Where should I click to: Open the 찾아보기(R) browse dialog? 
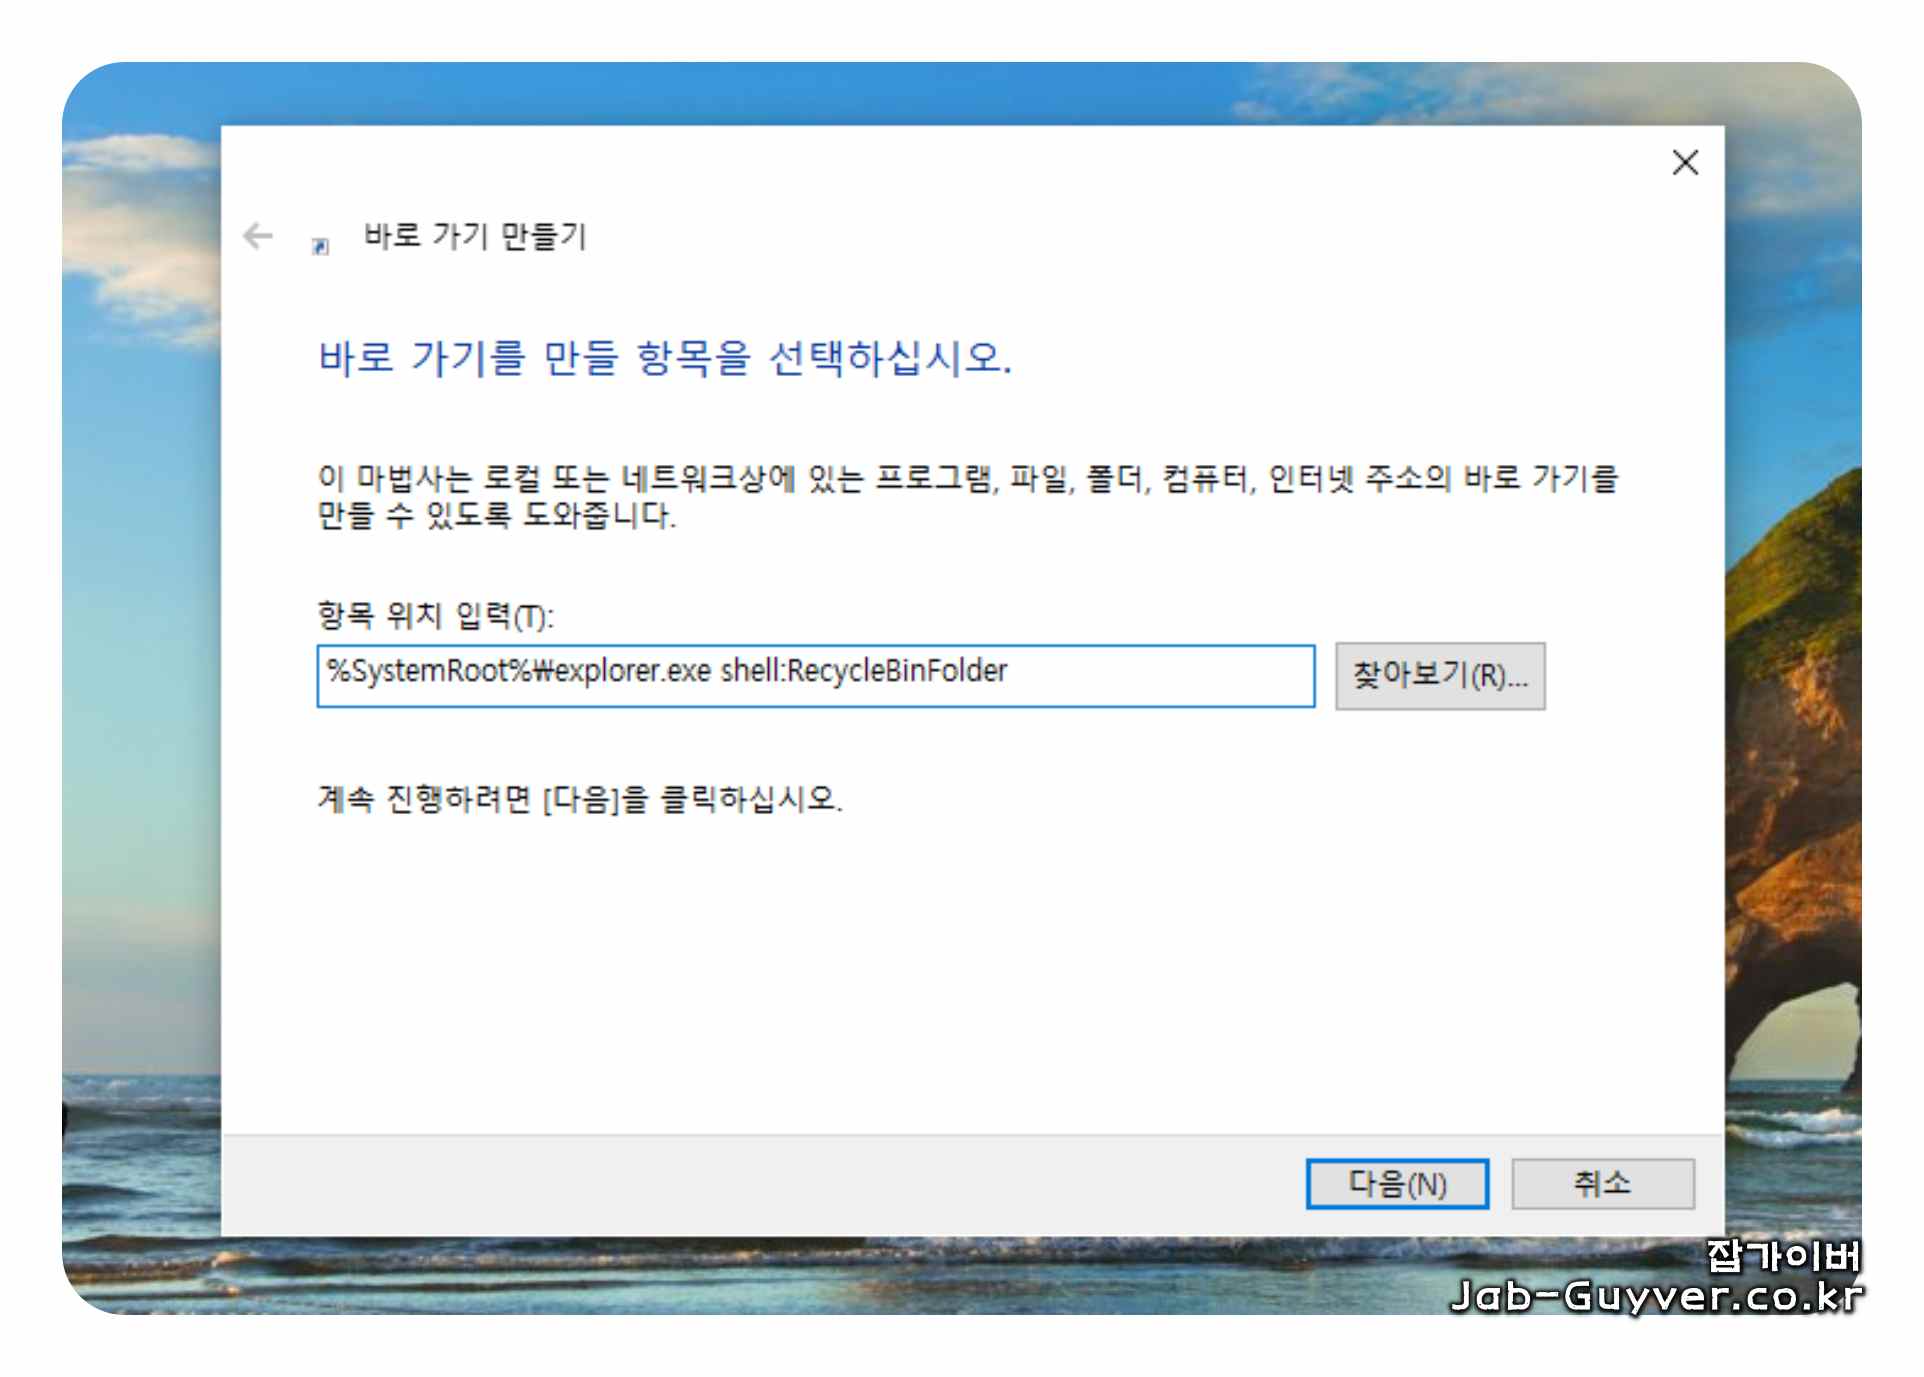[x=1440, y=675]
